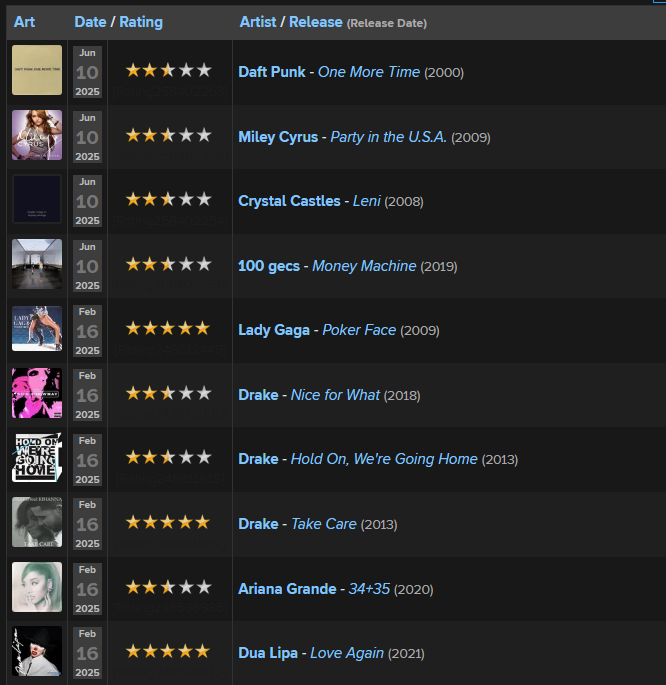Screen dimensions: 666x685
Task: Open Dua Lipa artist page
Action: pos(268,653)
